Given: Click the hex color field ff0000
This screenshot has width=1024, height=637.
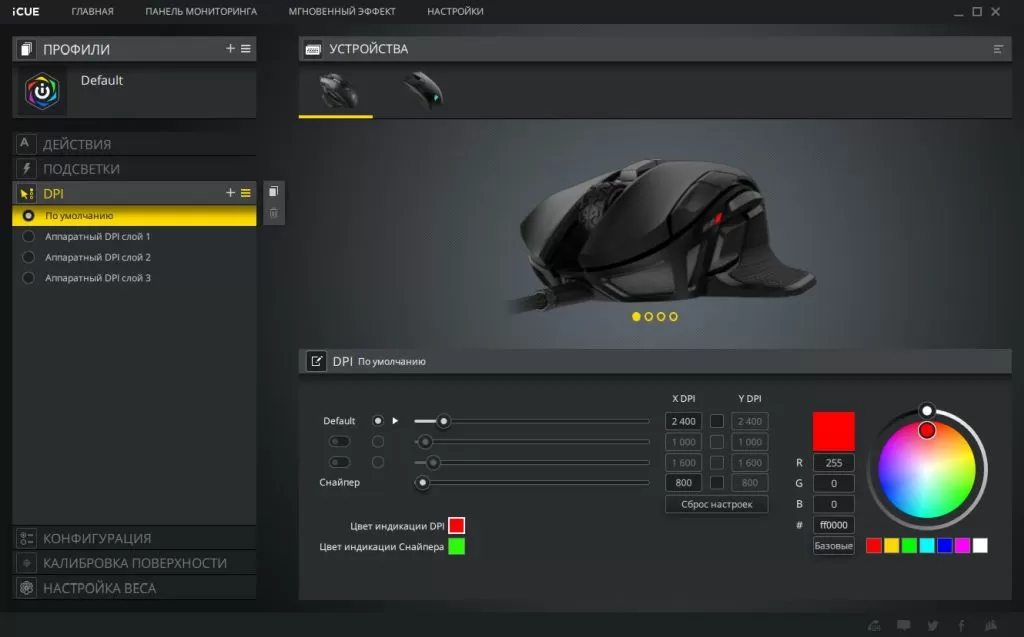Looking at the screenshot, I should [833, 525].
